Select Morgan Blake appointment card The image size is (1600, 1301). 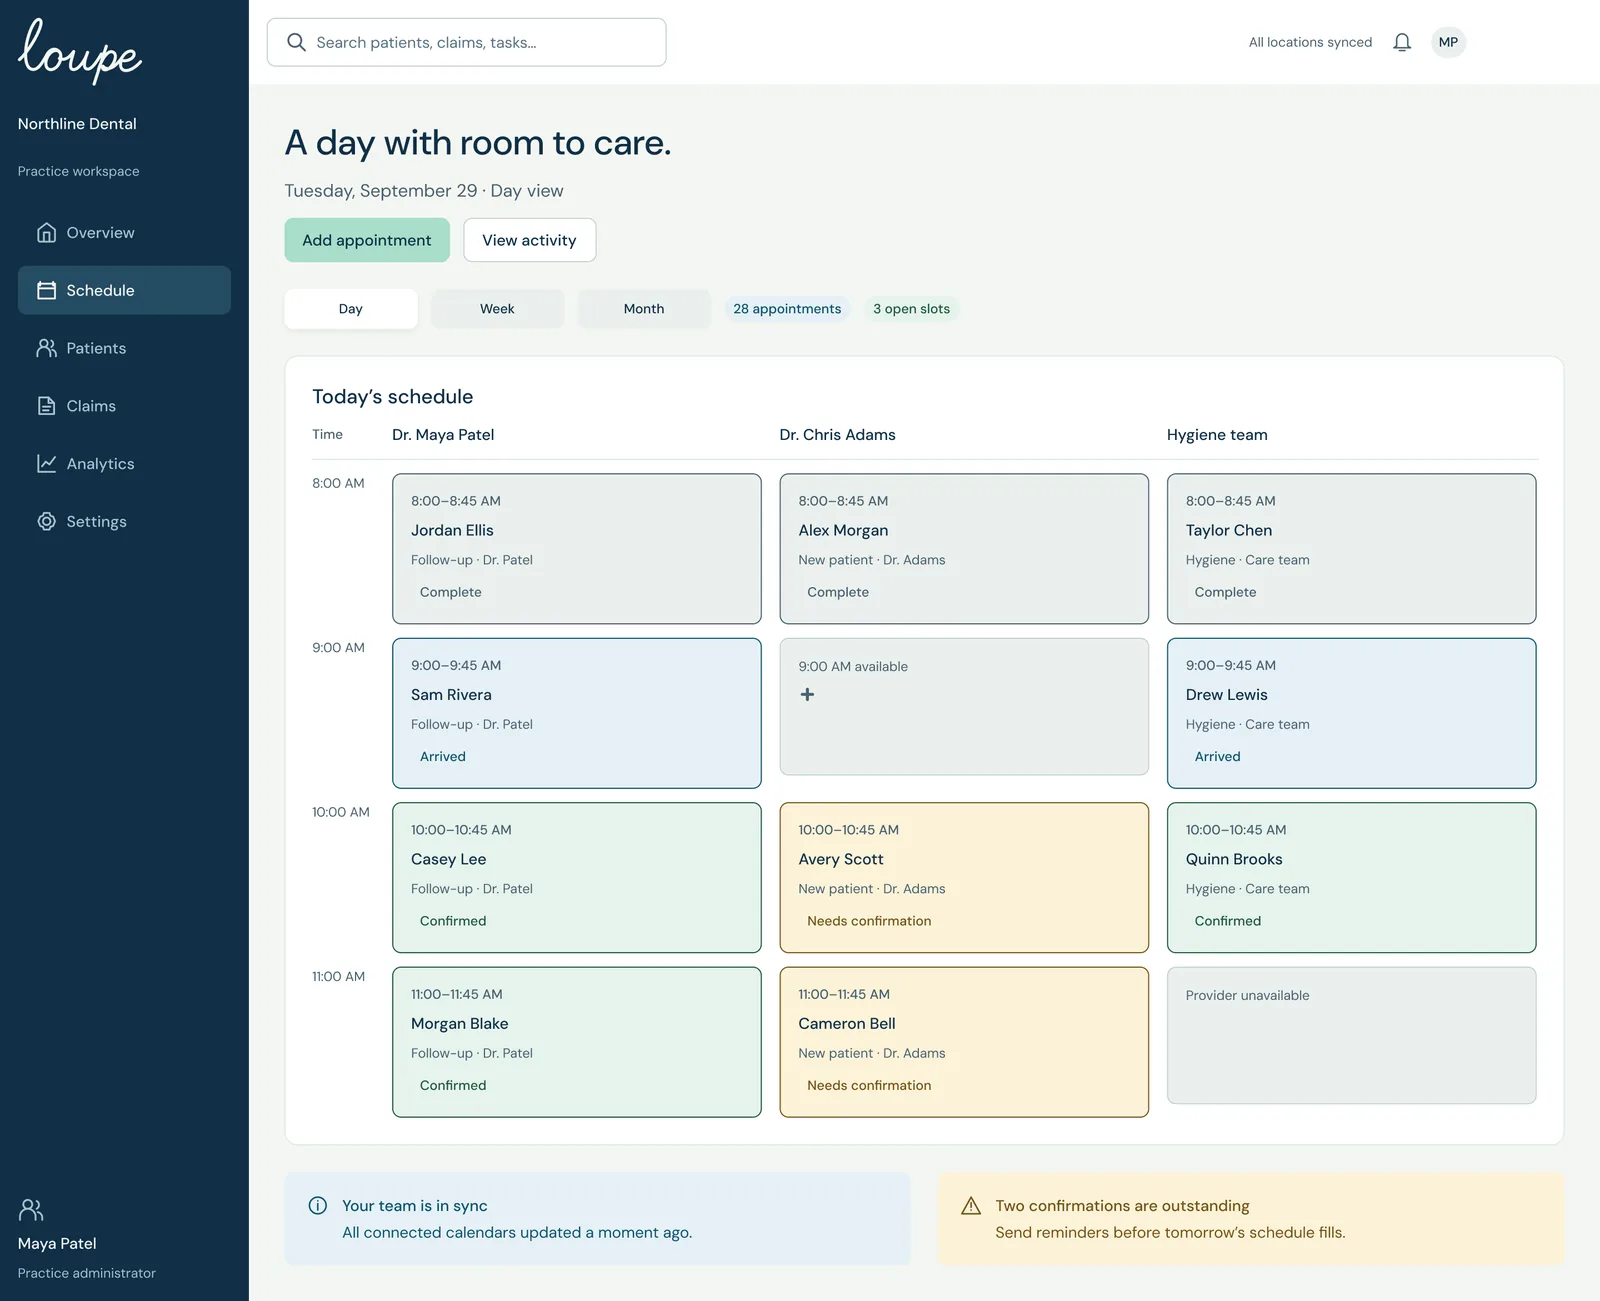pos(577,1042)
